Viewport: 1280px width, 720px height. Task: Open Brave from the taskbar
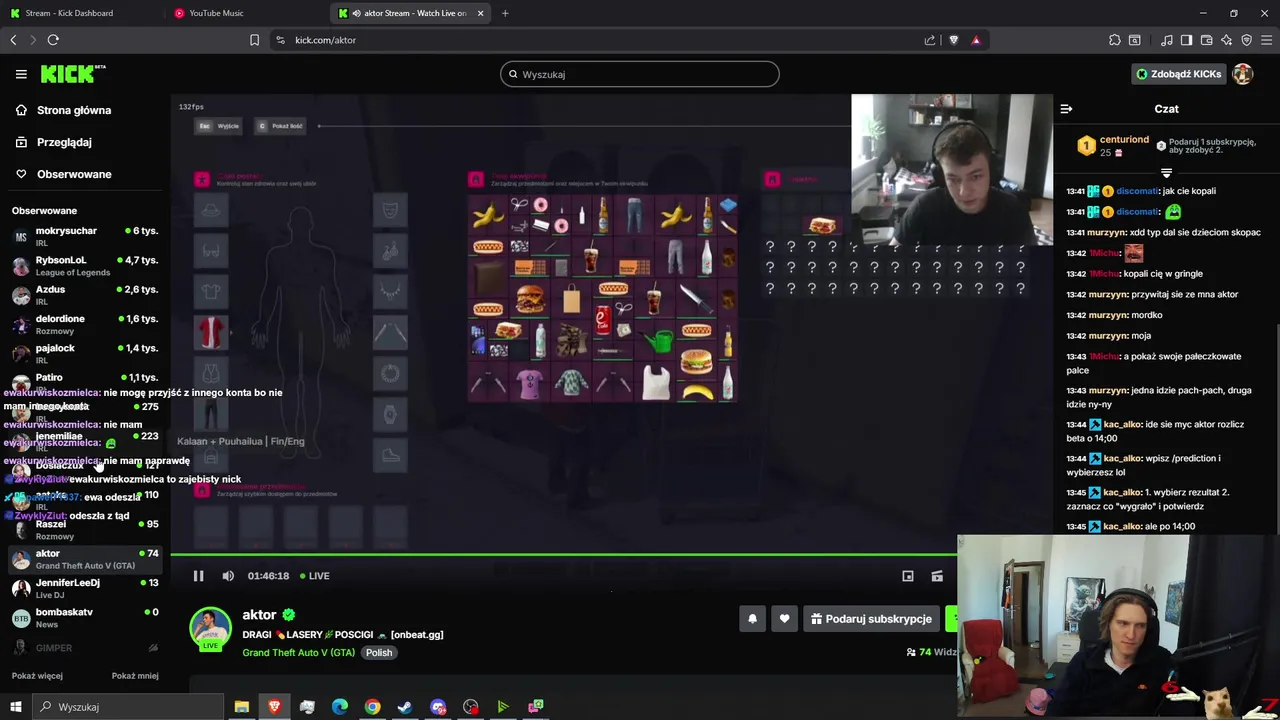coord(274,707)
